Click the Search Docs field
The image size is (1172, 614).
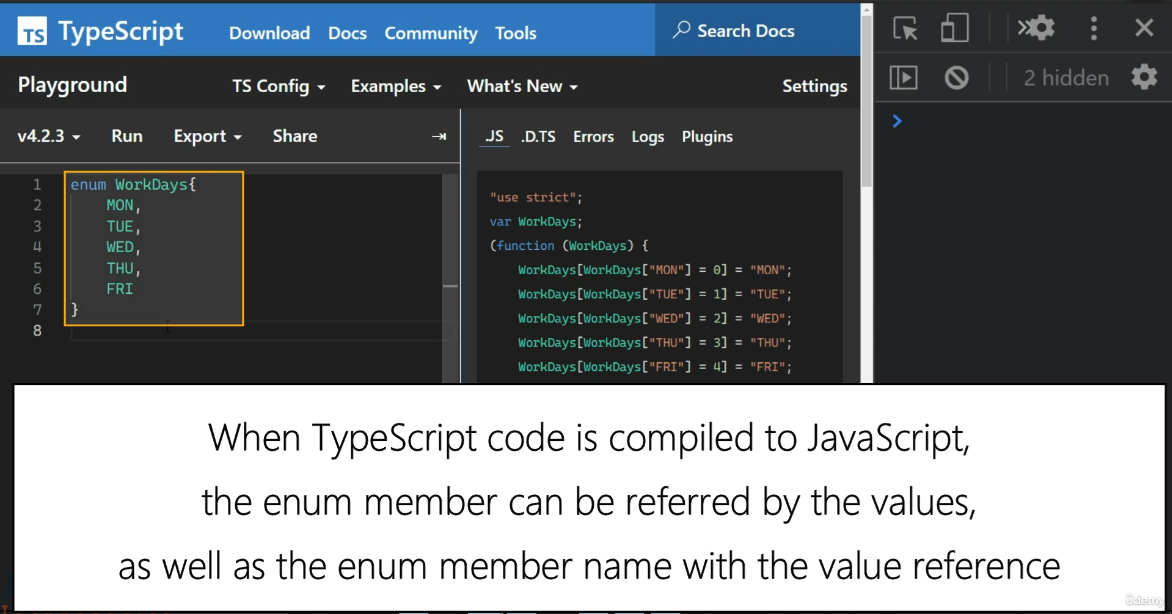click(x=758, y=31)
